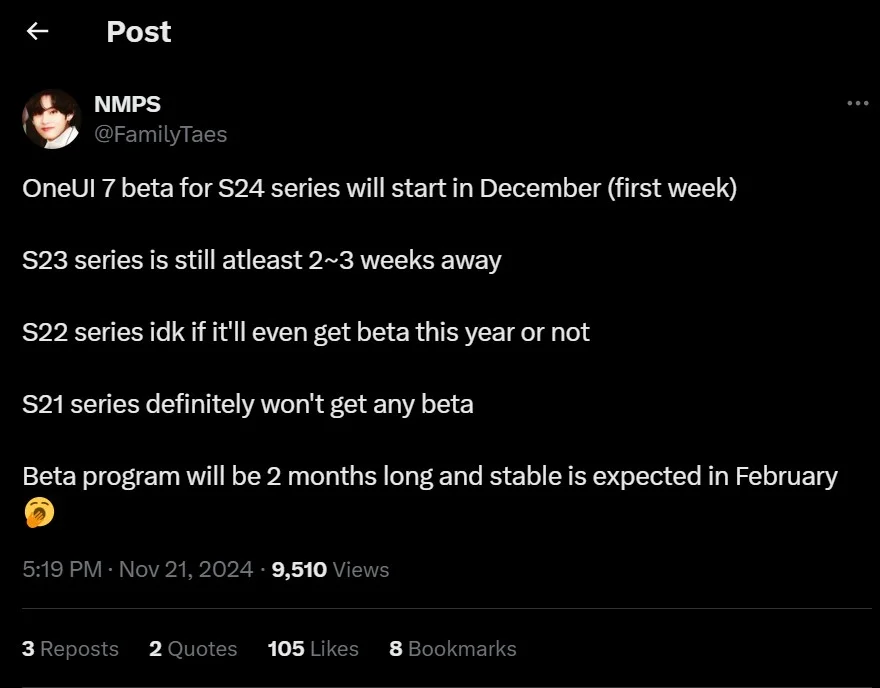Show the 3 Reposts list

[x=70, y=648]
